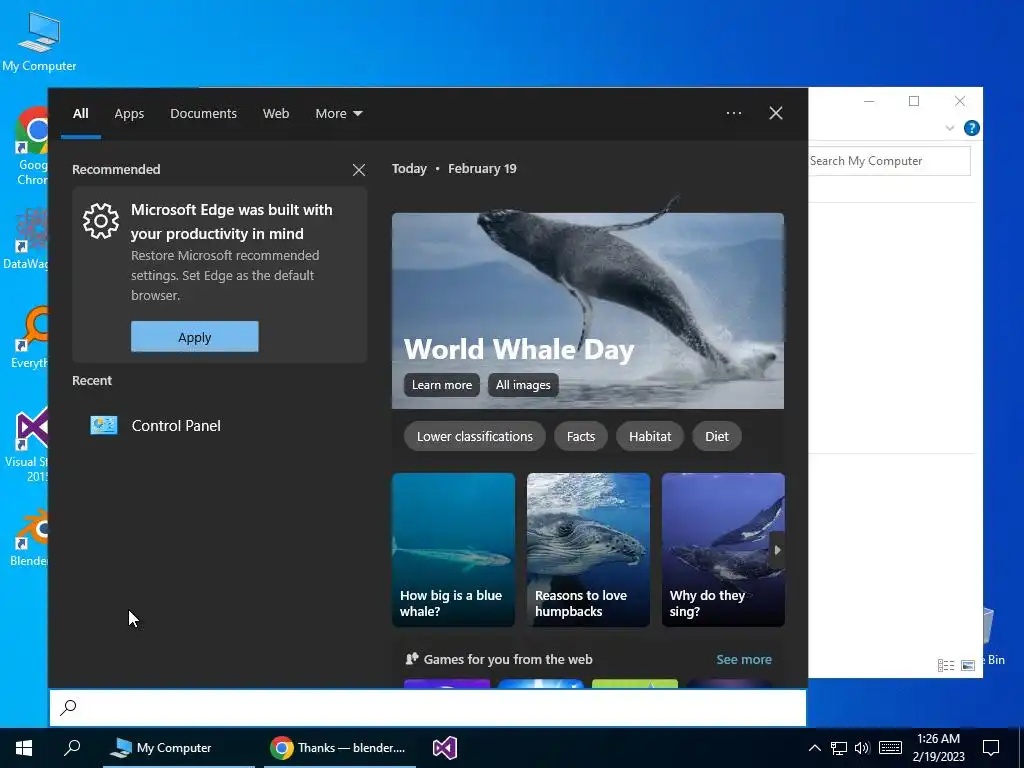This screenshot has width=1024, height=768.
Task: Click the Search My Computer field in Explorer
Action: (889, 161)
